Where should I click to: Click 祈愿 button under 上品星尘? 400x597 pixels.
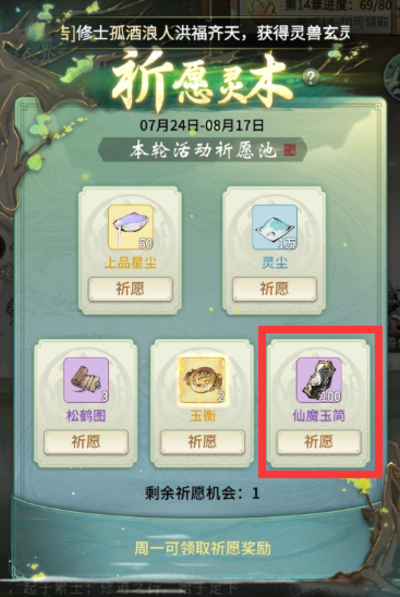pos(130,289)
